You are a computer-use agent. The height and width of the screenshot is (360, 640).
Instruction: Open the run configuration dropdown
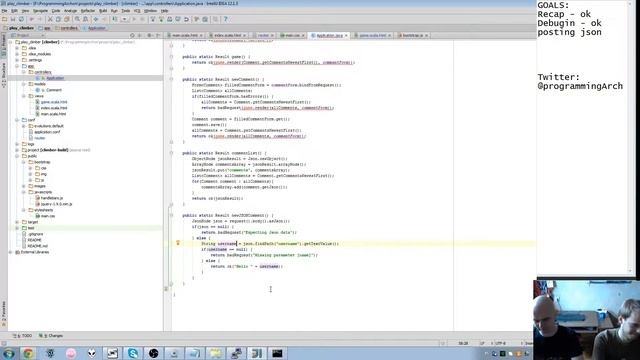[124, 19]
